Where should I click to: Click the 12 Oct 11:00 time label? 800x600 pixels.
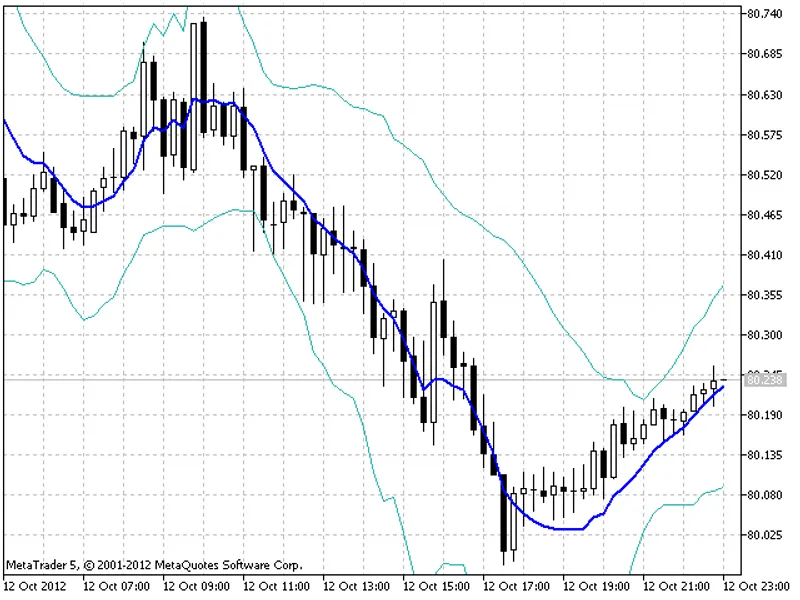pyautogui.click(x=277, y=586)
